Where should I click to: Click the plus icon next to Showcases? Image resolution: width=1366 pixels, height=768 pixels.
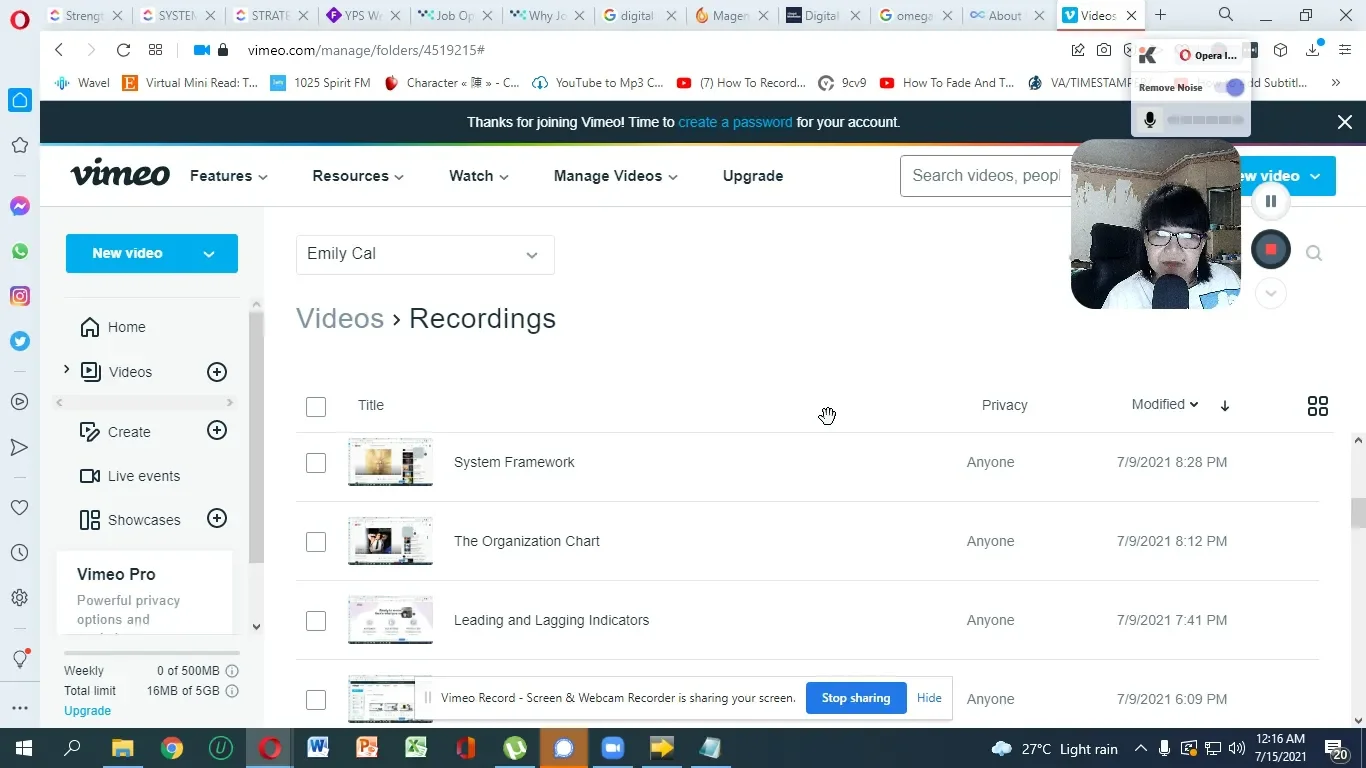[217, 518]
